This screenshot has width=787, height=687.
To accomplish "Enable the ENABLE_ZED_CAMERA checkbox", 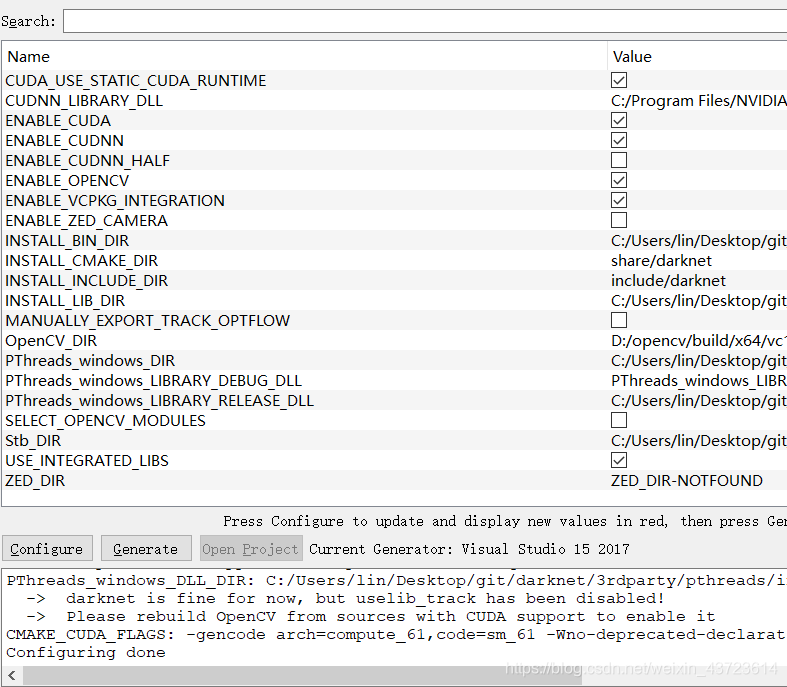I will tap(619, 220).
